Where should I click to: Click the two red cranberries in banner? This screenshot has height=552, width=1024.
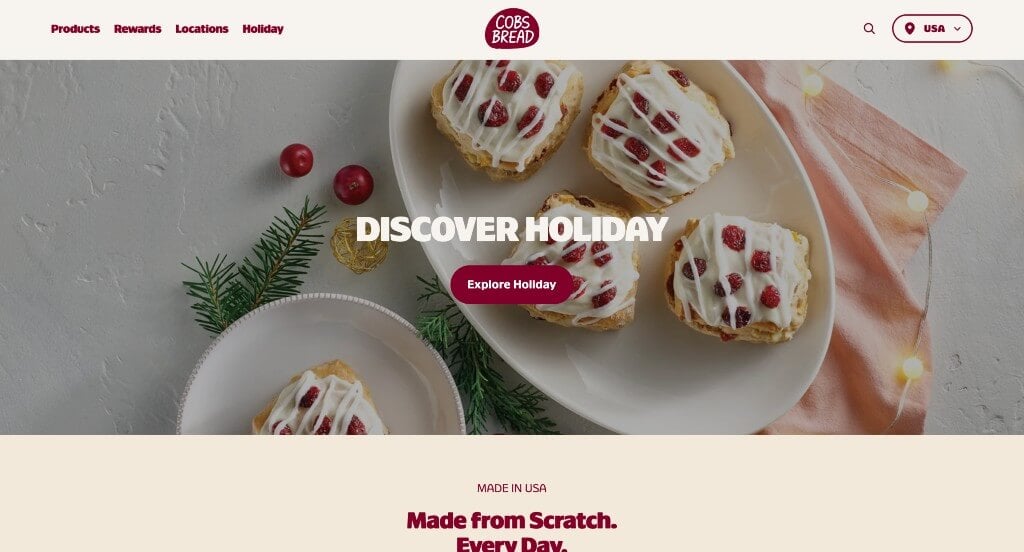point(327,174)
